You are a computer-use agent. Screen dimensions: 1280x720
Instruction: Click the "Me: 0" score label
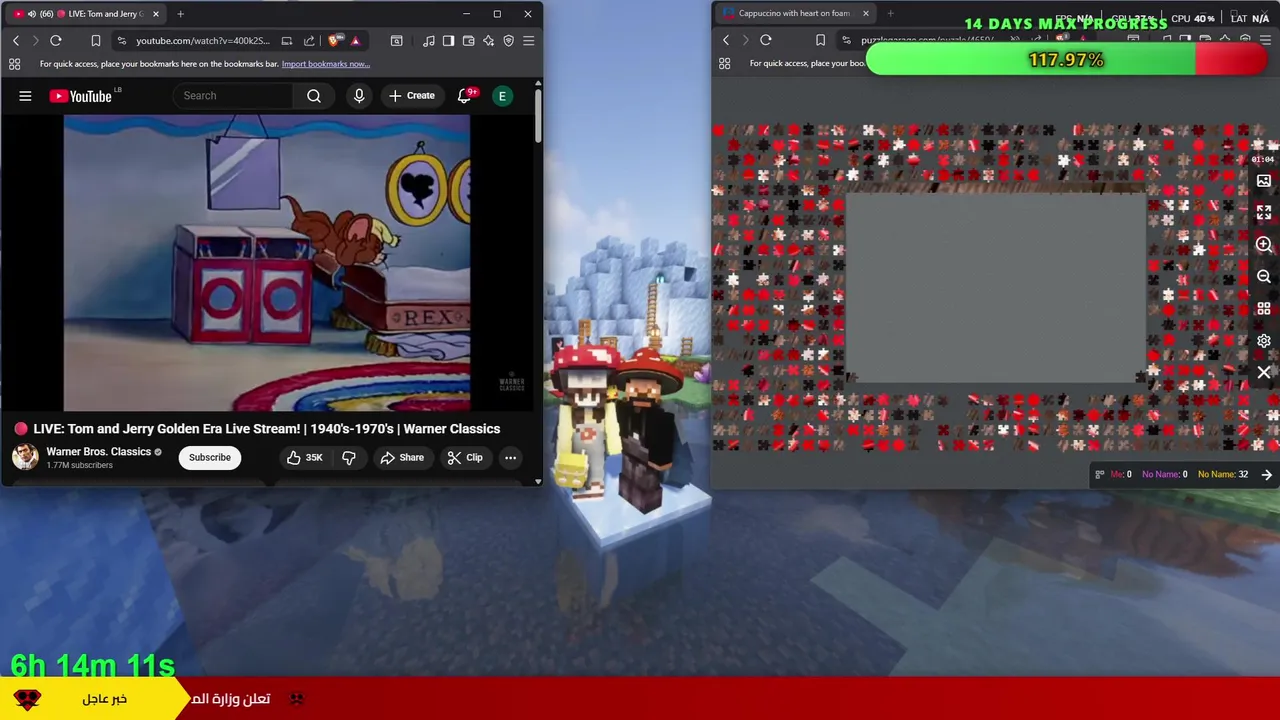point(1121,475)
